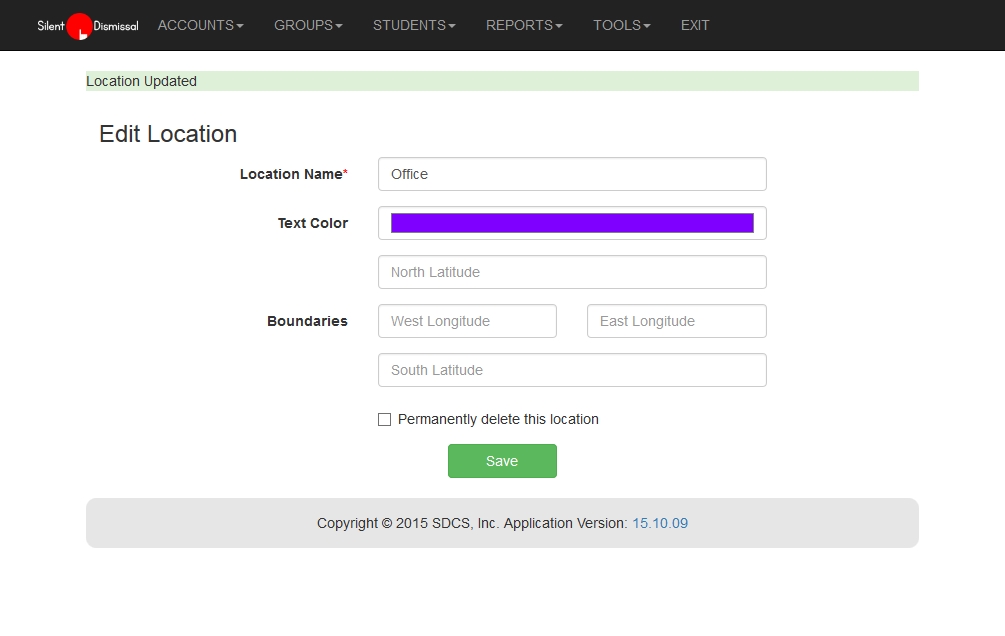Expand the GROUPS menu
Screen dimensions: 1005x636
tap(308, 26)
